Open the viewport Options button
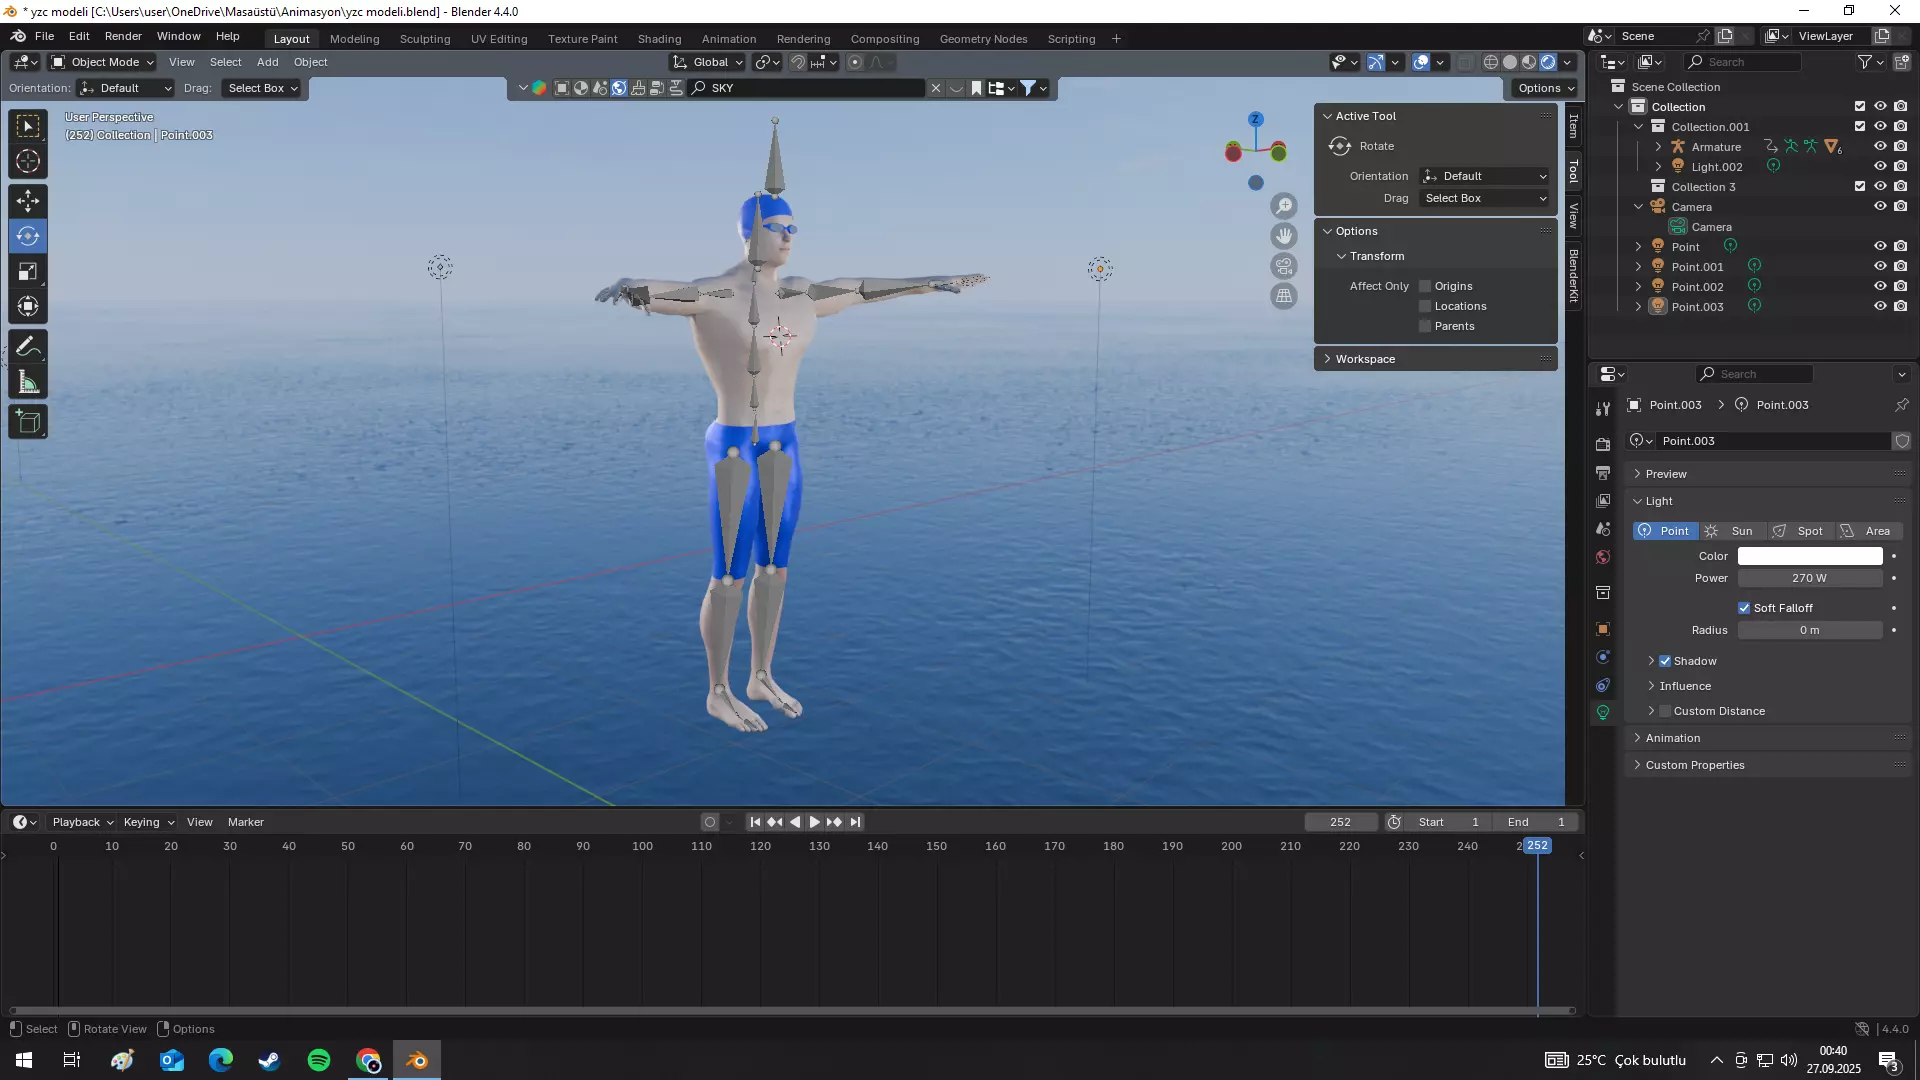Screen dimensions: 1920x1080 pyautogui.click(x=1545, y=88)
